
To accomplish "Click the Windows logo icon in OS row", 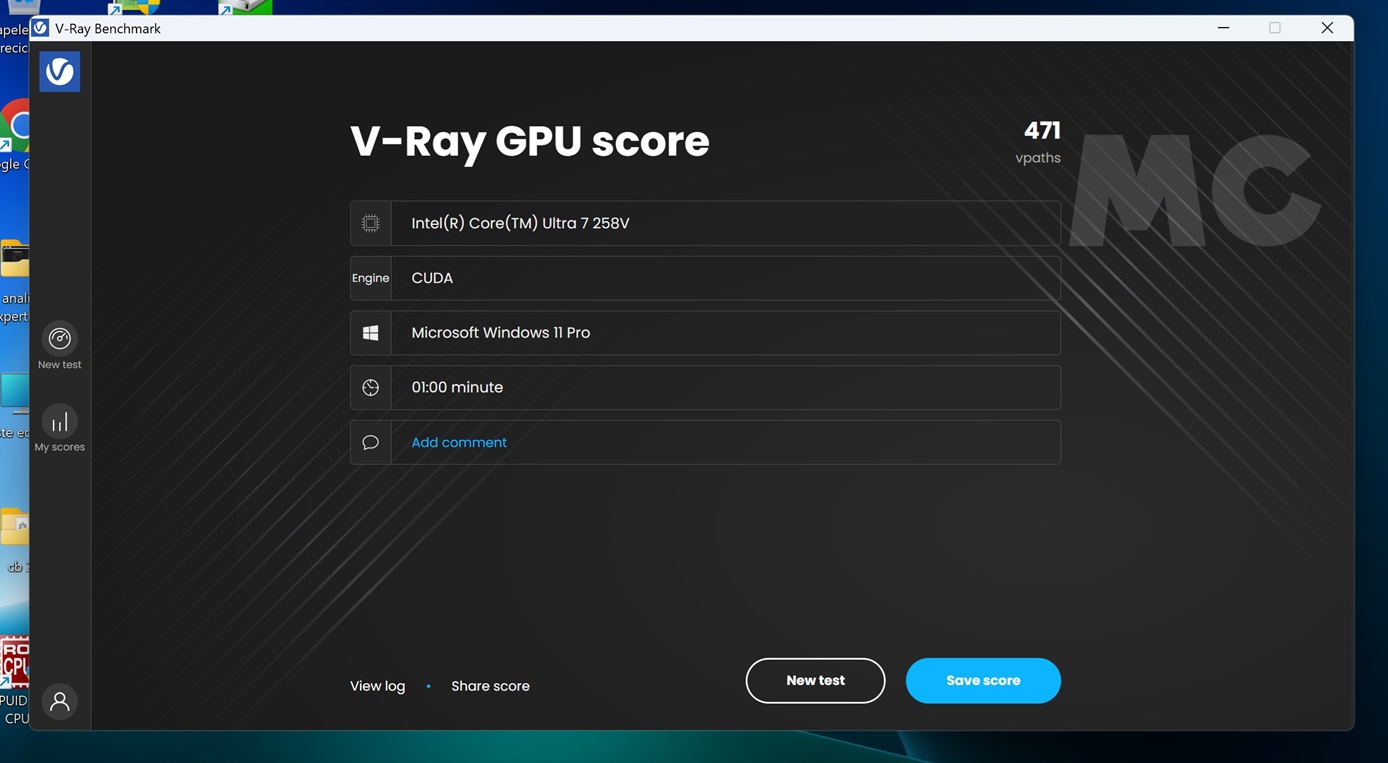I will coord(371,333).
